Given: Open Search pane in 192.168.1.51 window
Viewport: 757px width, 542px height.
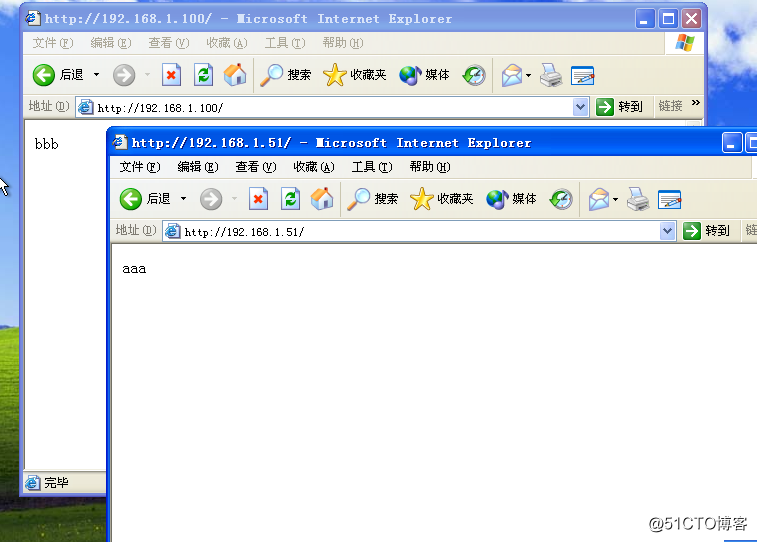Looking at the screenshot, I should tap(372, 199).
